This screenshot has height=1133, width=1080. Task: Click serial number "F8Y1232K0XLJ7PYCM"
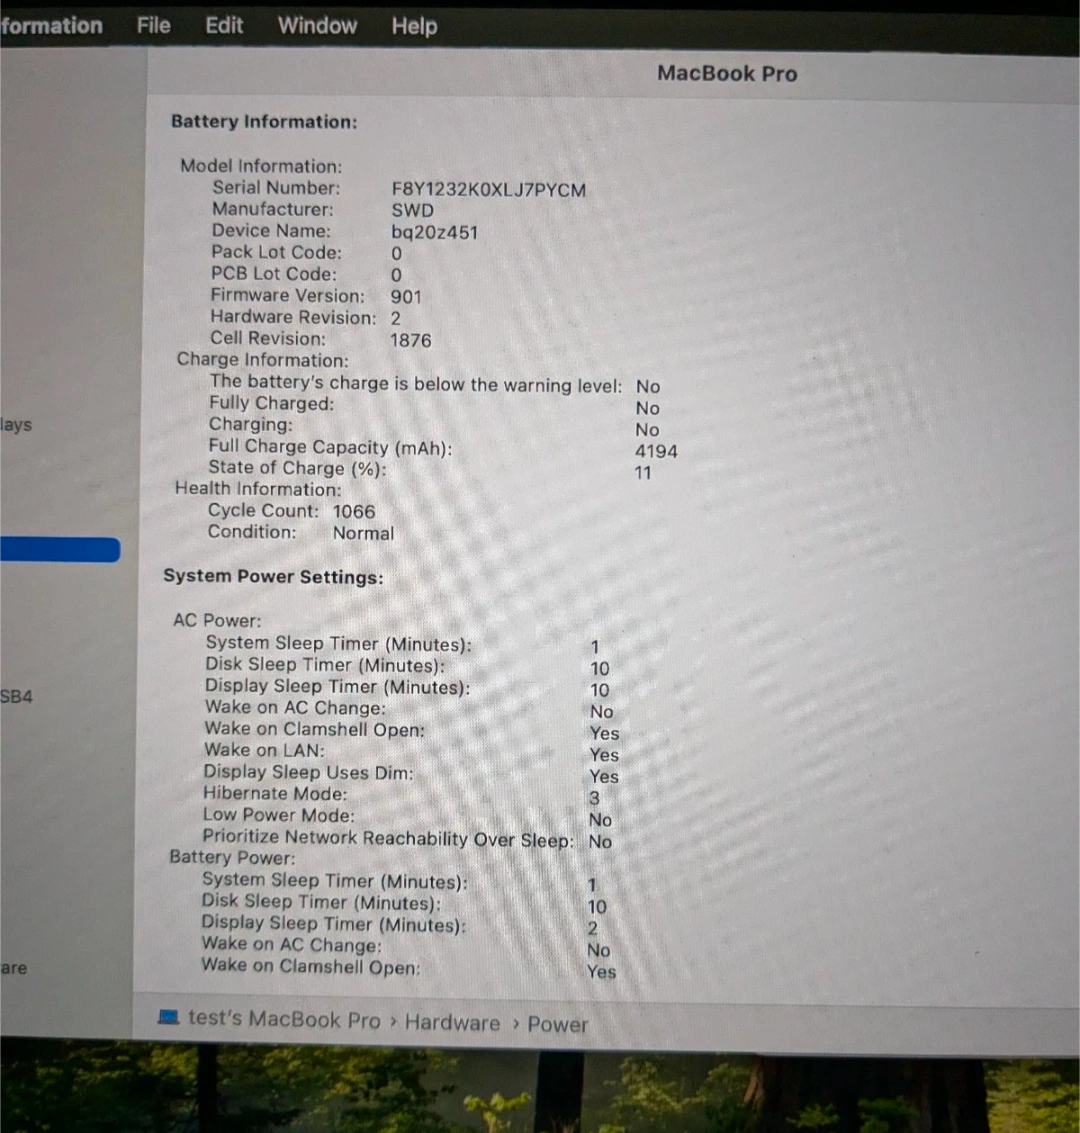[488, 190]
